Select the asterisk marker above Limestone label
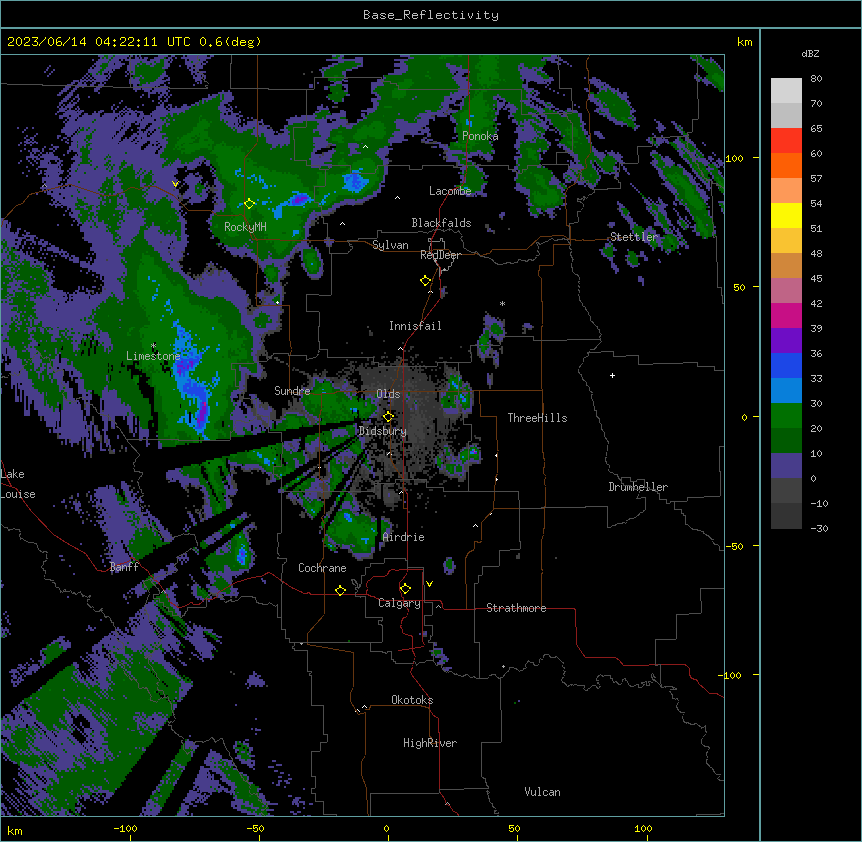This screenshot has width=862, height=842. tap(153, 346)
